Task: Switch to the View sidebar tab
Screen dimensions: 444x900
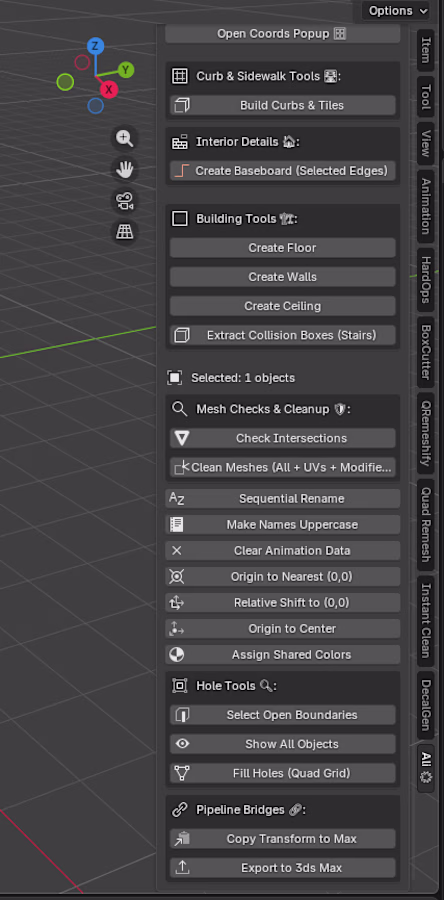Action: click(x=426, y=143)
